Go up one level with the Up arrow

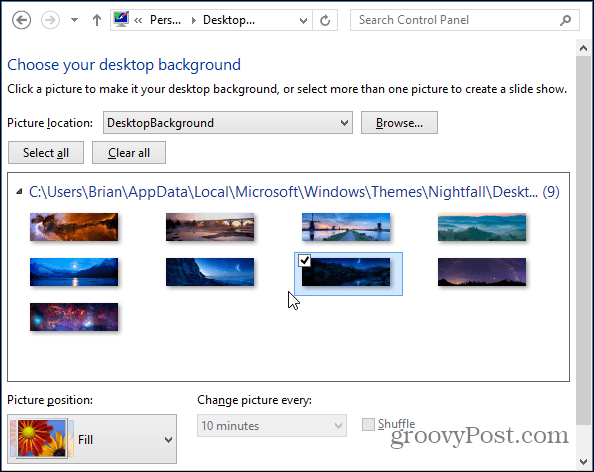(x=97, y=20)
